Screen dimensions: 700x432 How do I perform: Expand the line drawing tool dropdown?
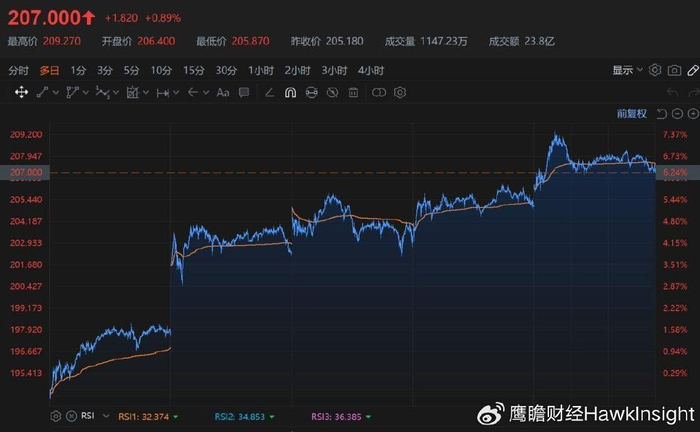pyautogui.click(x=56, y=92)
